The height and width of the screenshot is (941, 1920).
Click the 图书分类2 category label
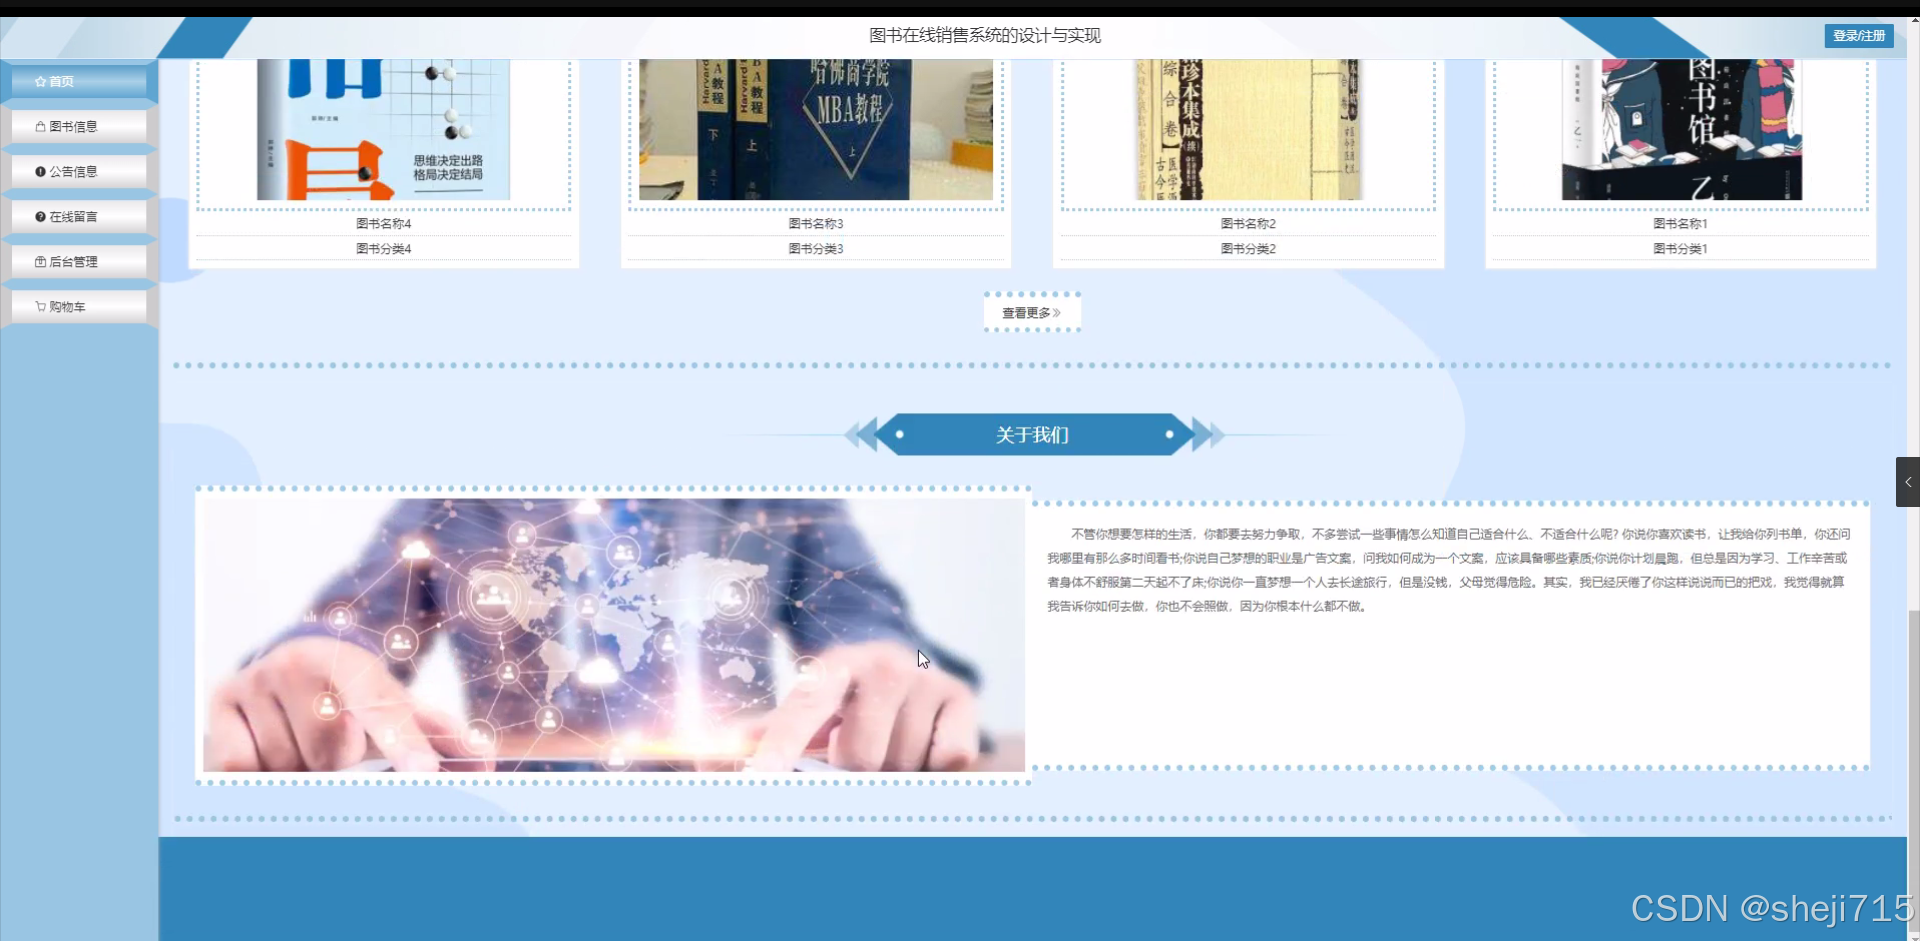[1247, 248]
